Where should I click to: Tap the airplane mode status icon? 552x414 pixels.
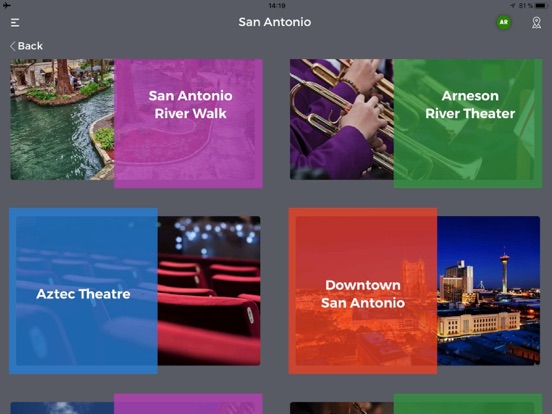[x=7, y=5]
